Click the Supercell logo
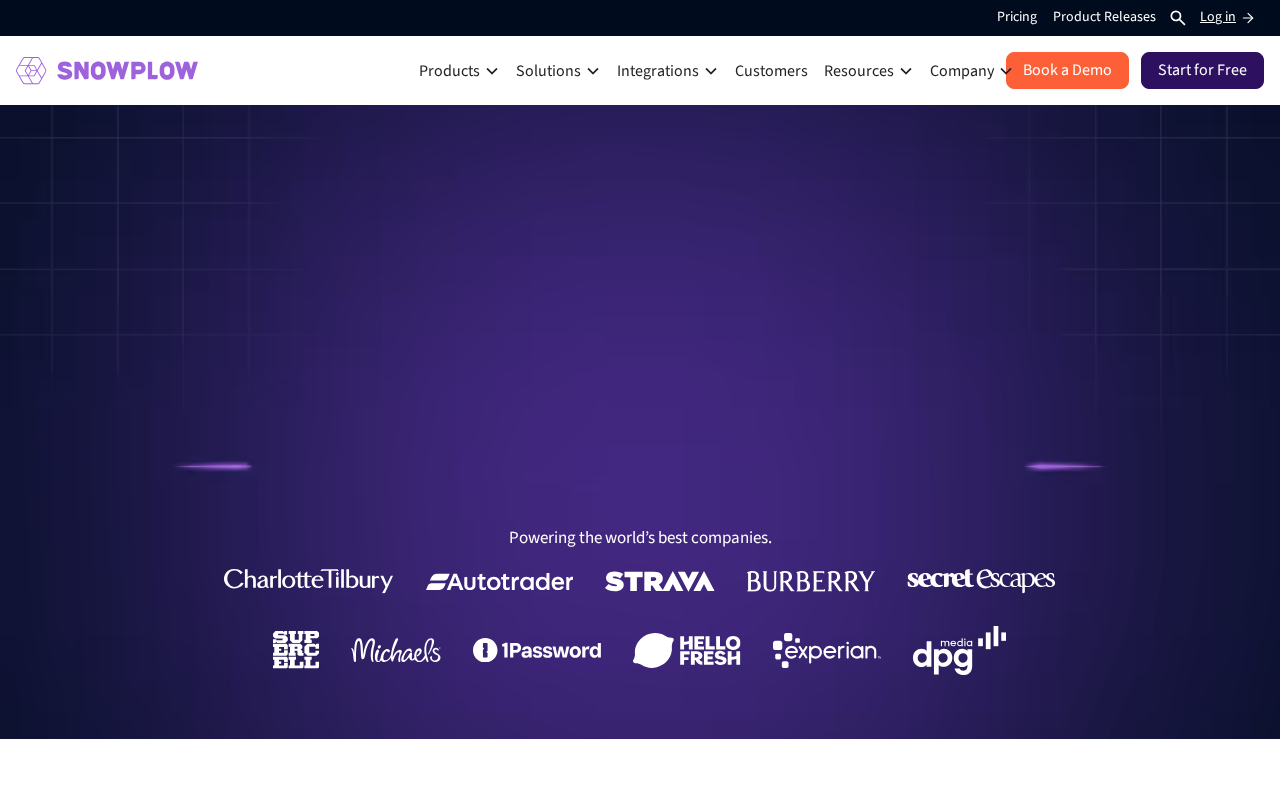 pos(296,650)
